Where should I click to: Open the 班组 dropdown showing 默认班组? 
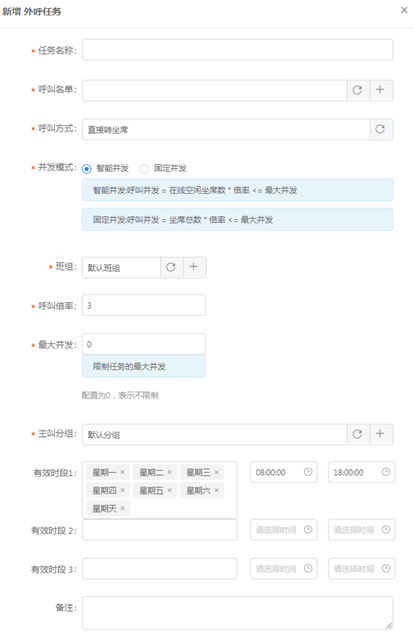click(x=122, y=267)
